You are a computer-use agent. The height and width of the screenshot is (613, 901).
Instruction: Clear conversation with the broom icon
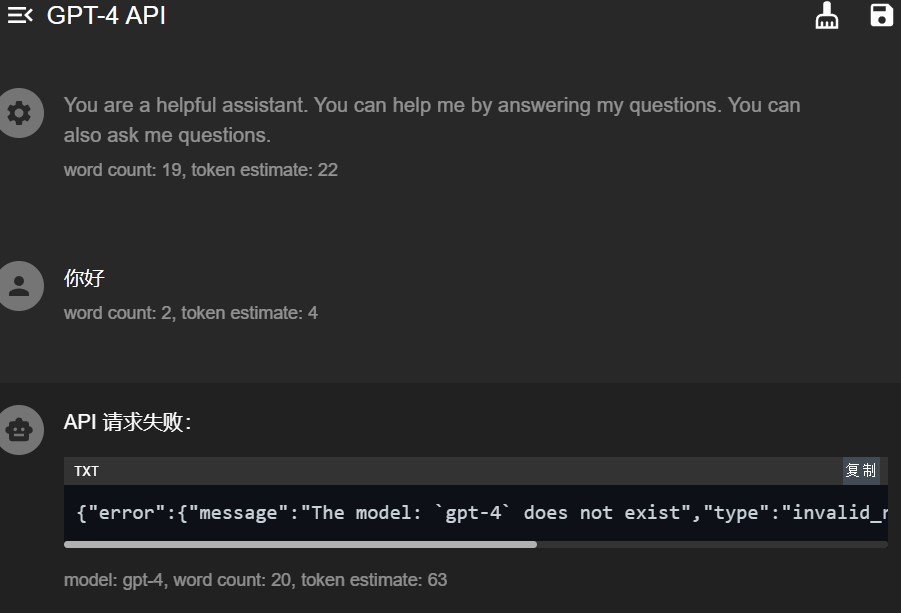[826, 16]
